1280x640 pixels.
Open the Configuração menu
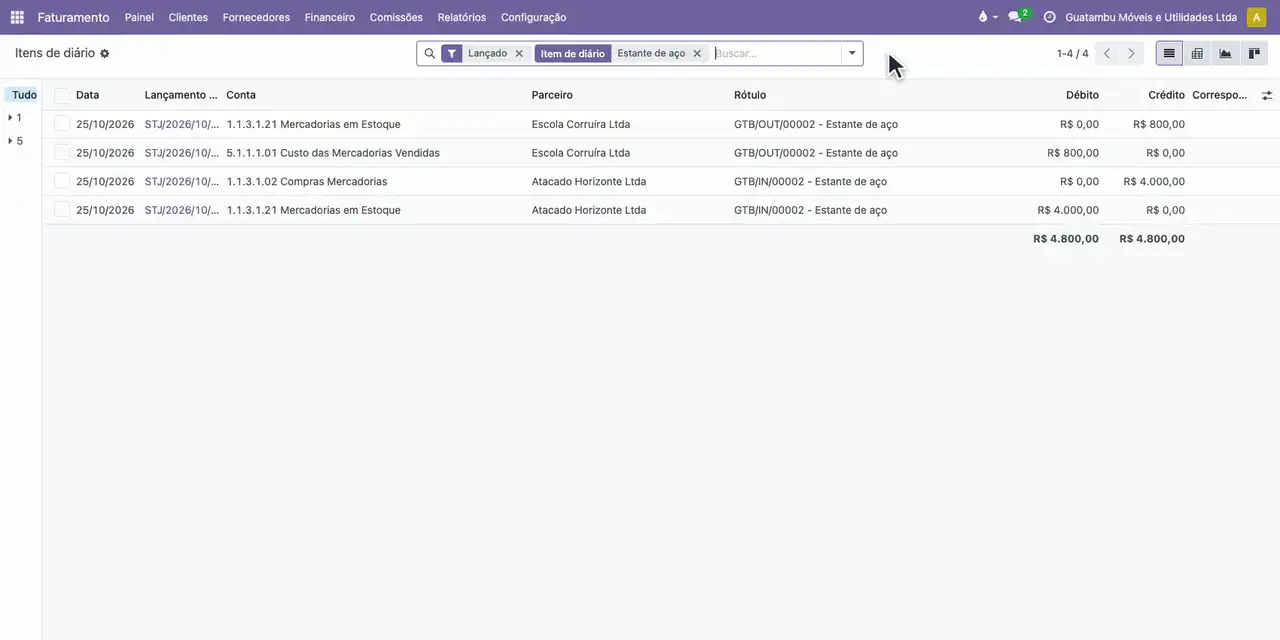click(533, 17)
